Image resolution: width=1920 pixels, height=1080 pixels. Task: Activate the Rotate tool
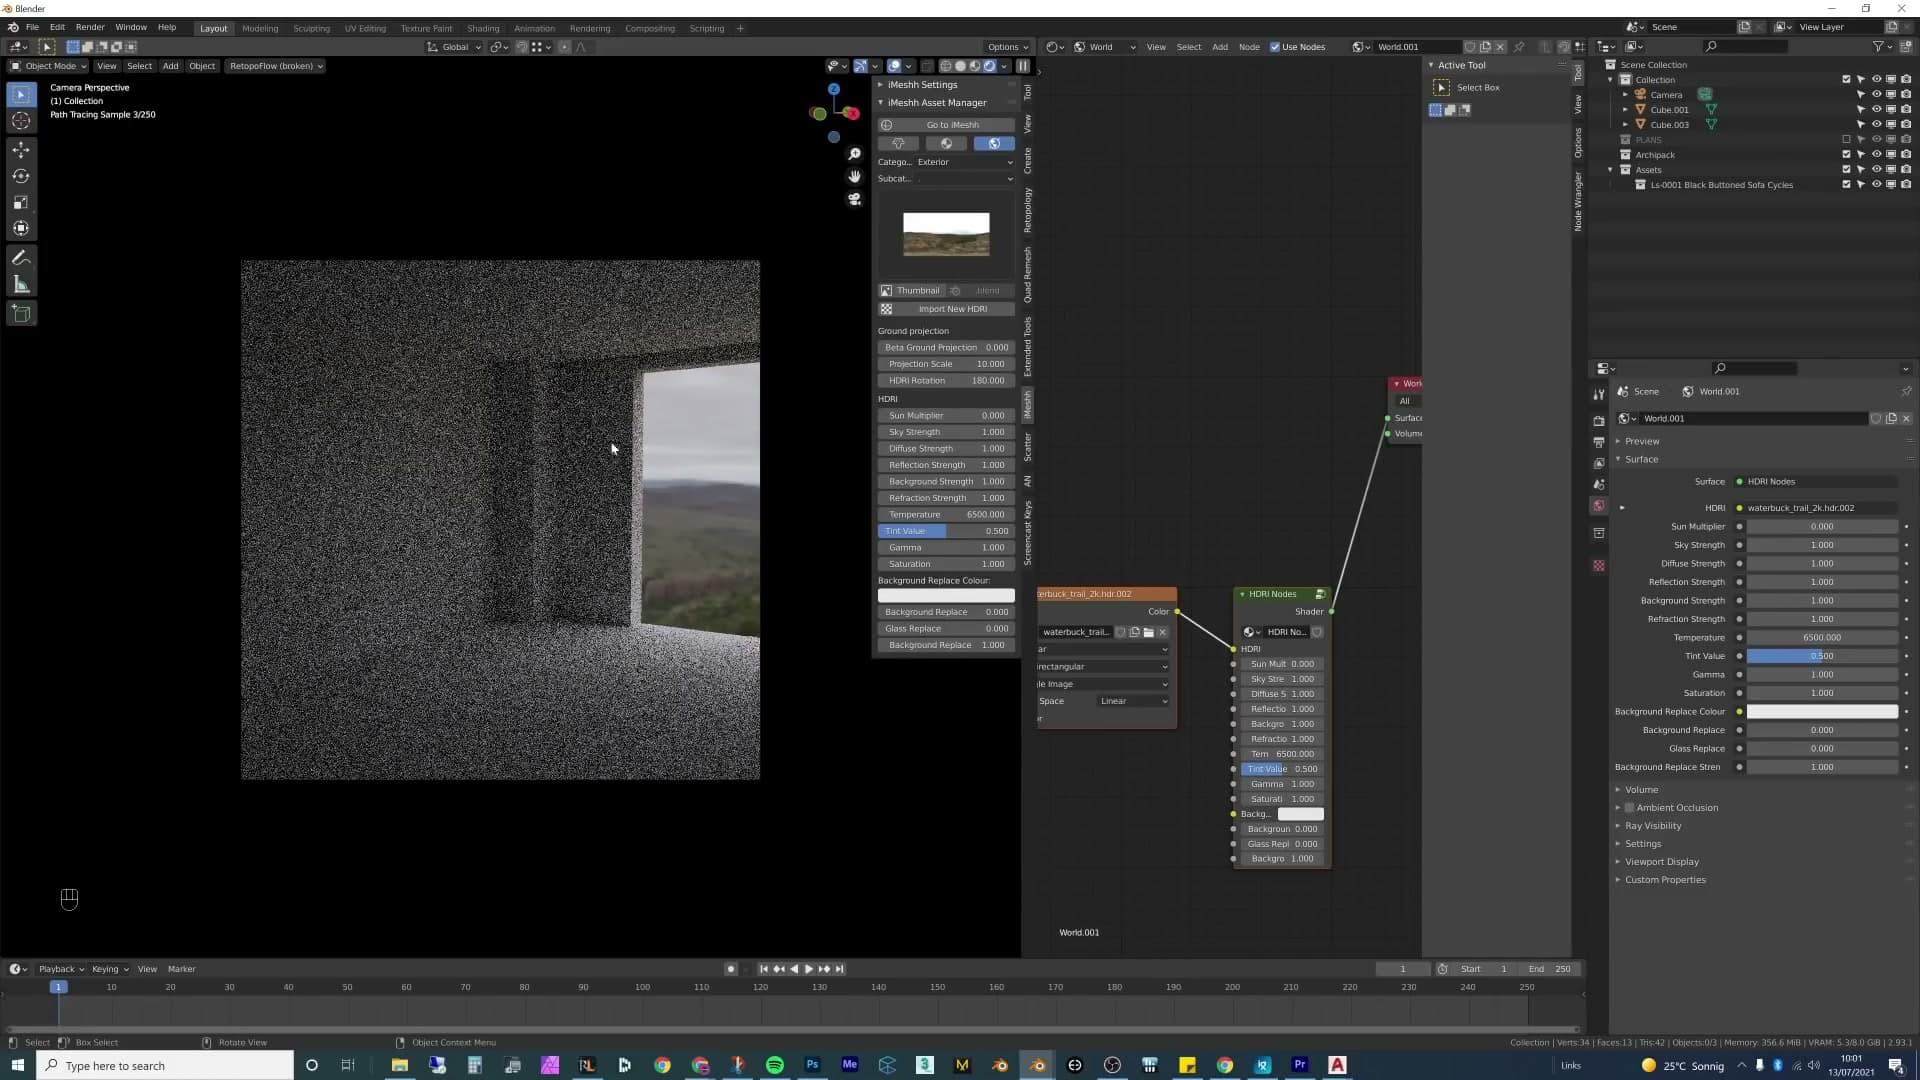[21, 176]
